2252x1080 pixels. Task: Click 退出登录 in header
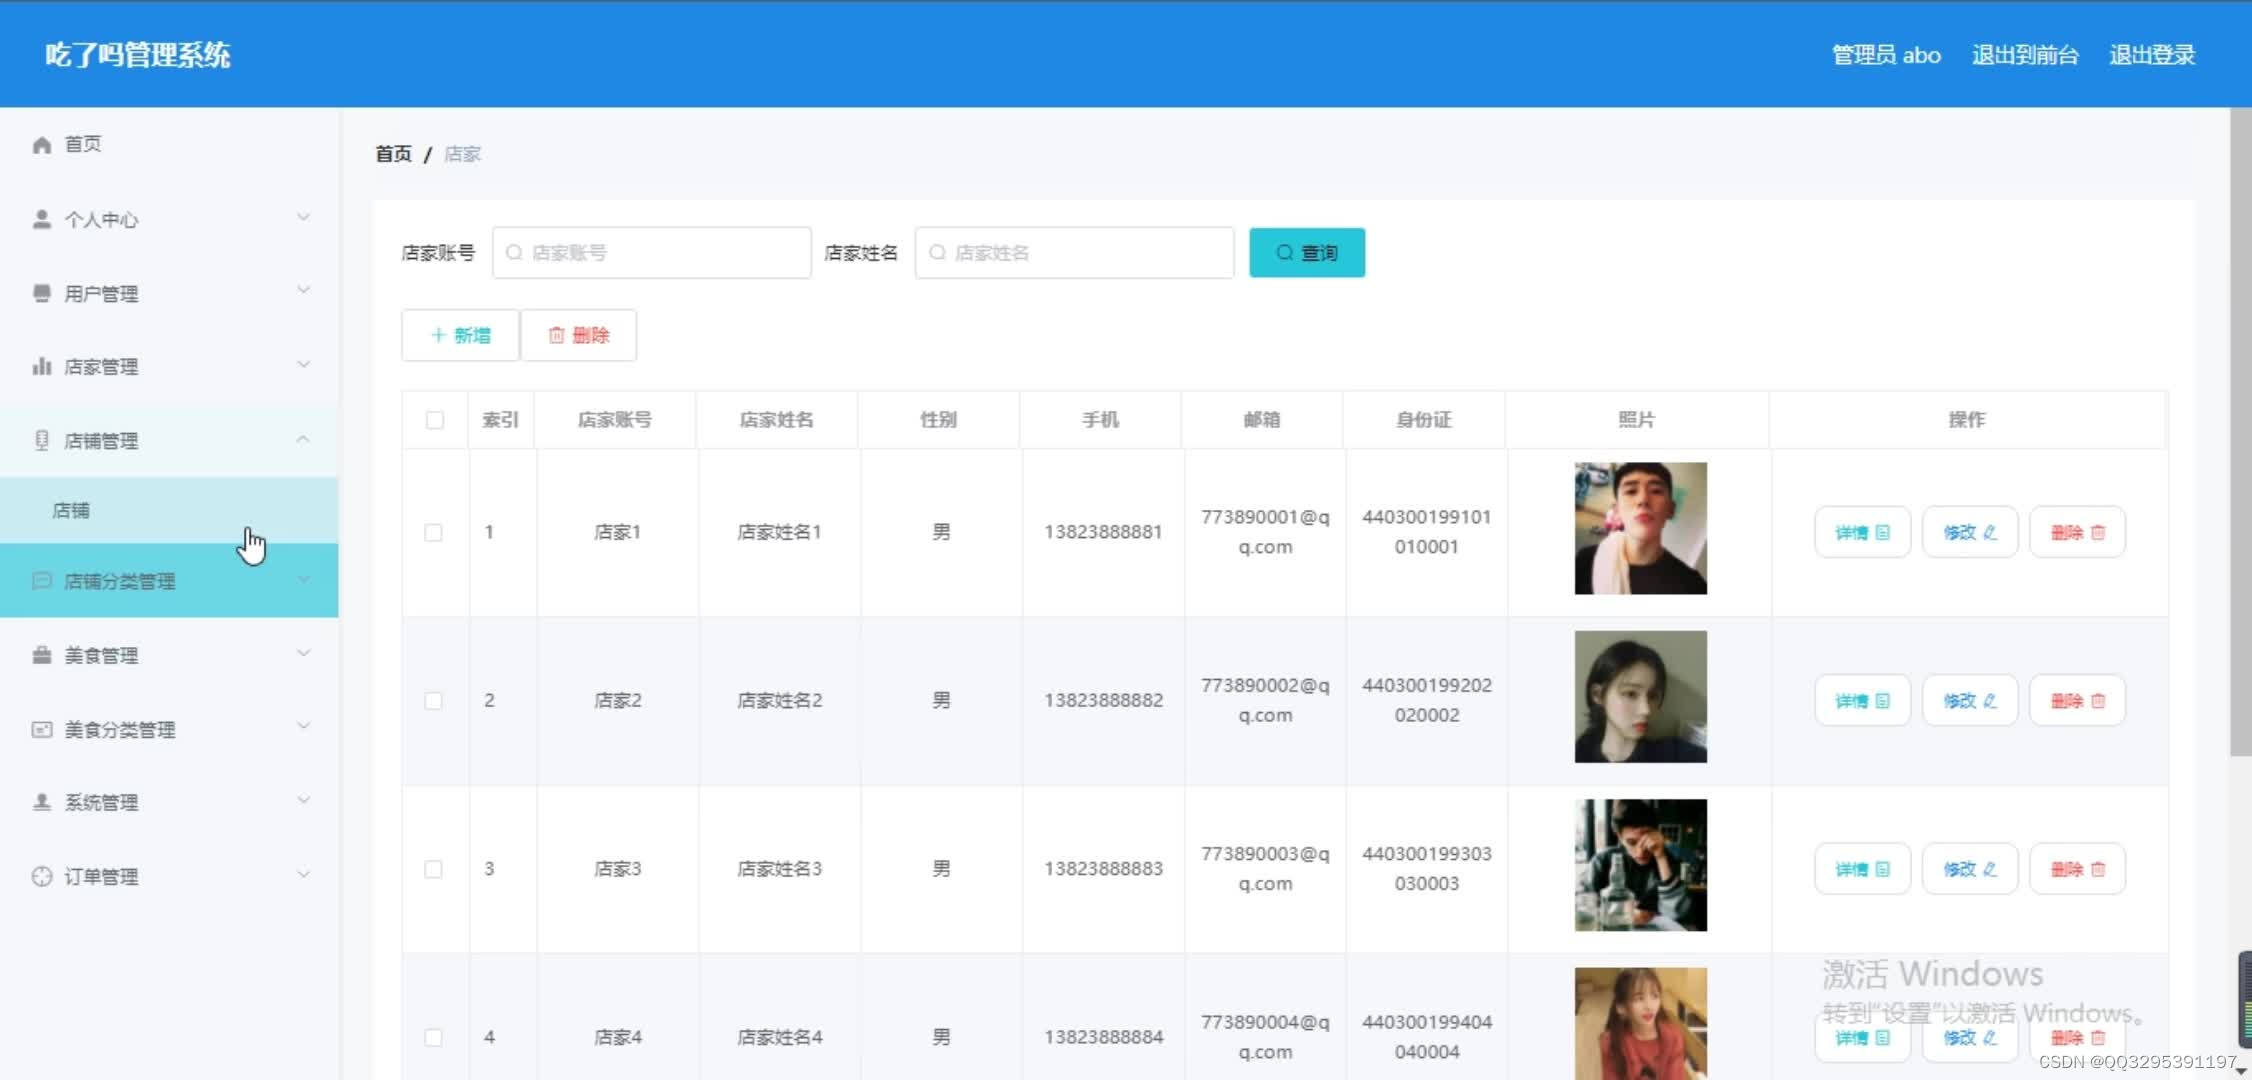tap(2152, 55)
